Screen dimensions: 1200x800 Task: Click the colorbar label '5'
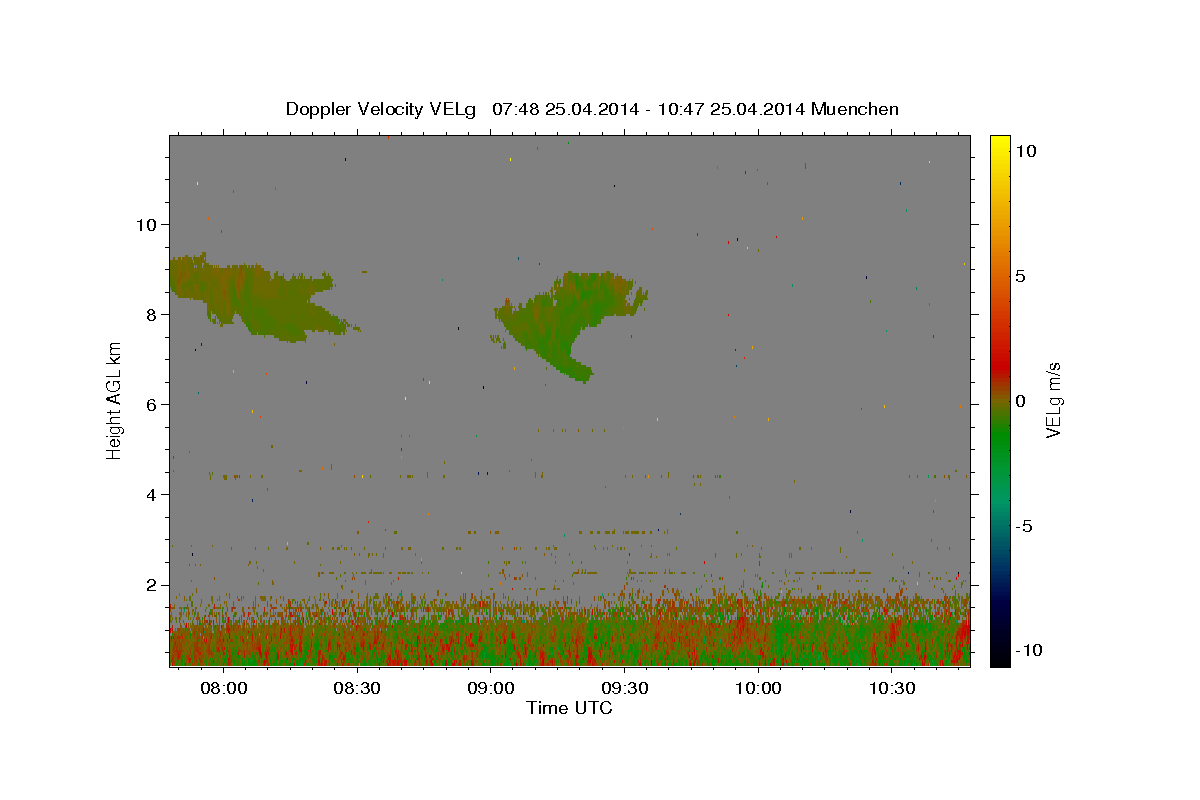pos(1020,276)
